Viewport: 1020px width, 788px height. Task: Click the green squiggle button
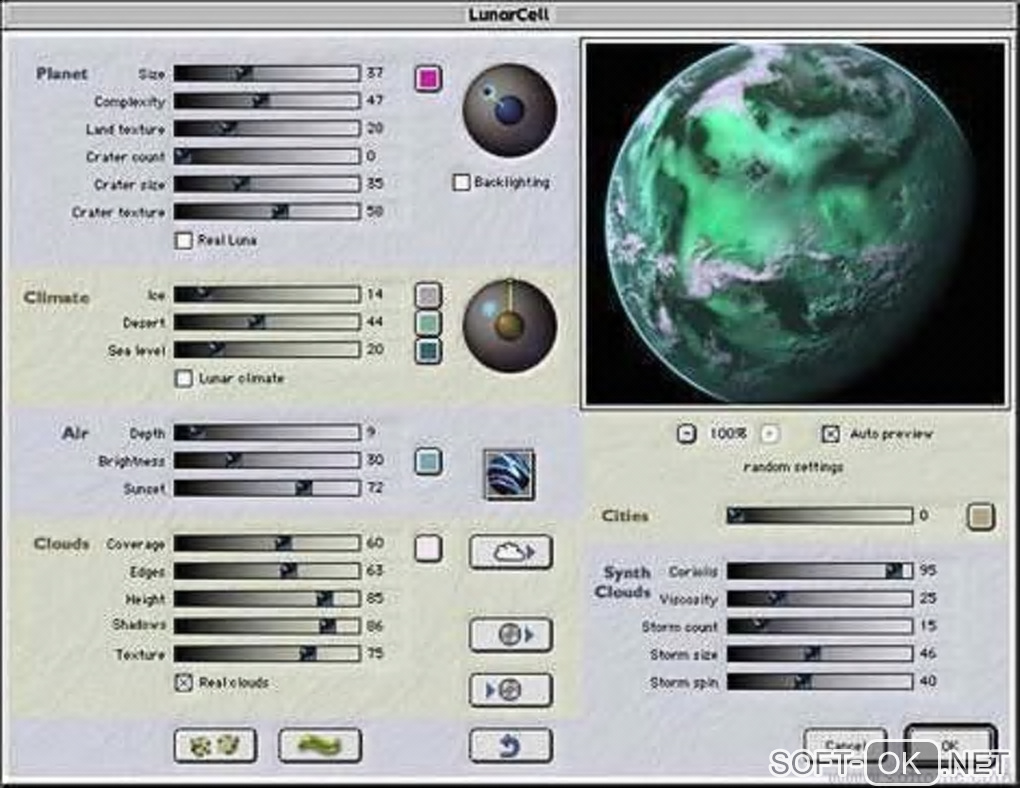319,745
